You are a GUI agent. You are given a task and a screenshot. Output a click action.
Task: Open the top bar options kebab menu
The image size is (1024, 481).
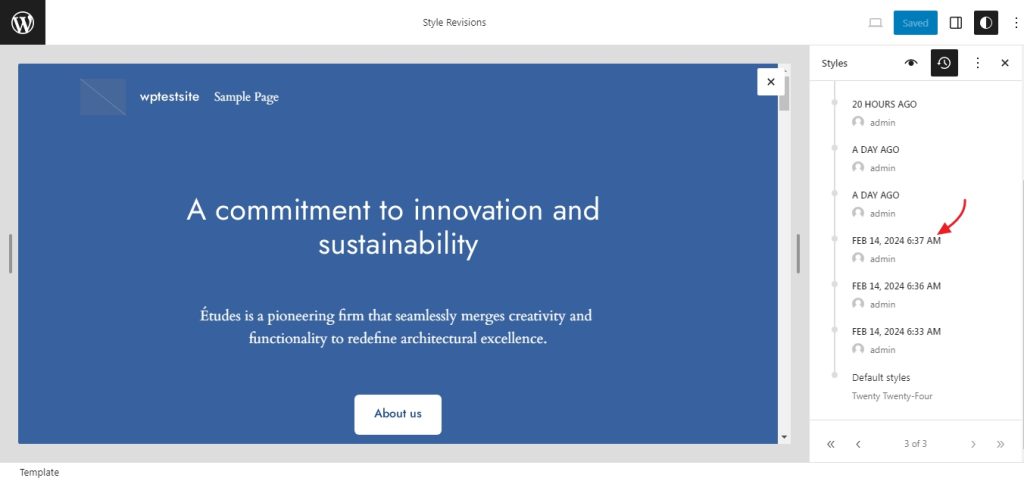[x=1016, y=23]
